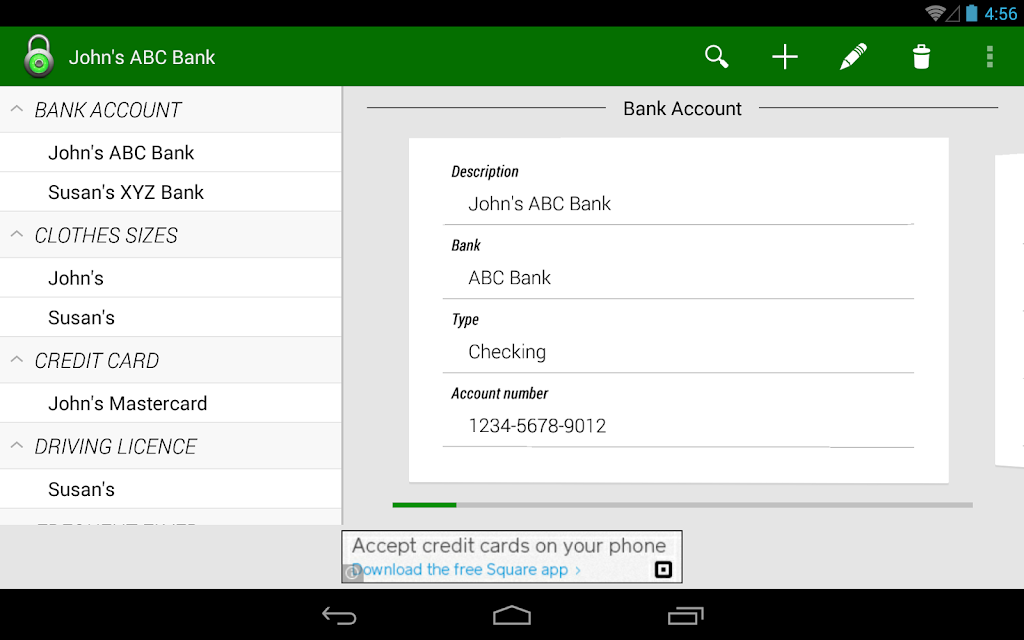Tap the Android back navigation button
The image size is (1024, 640).
[340, 615]
